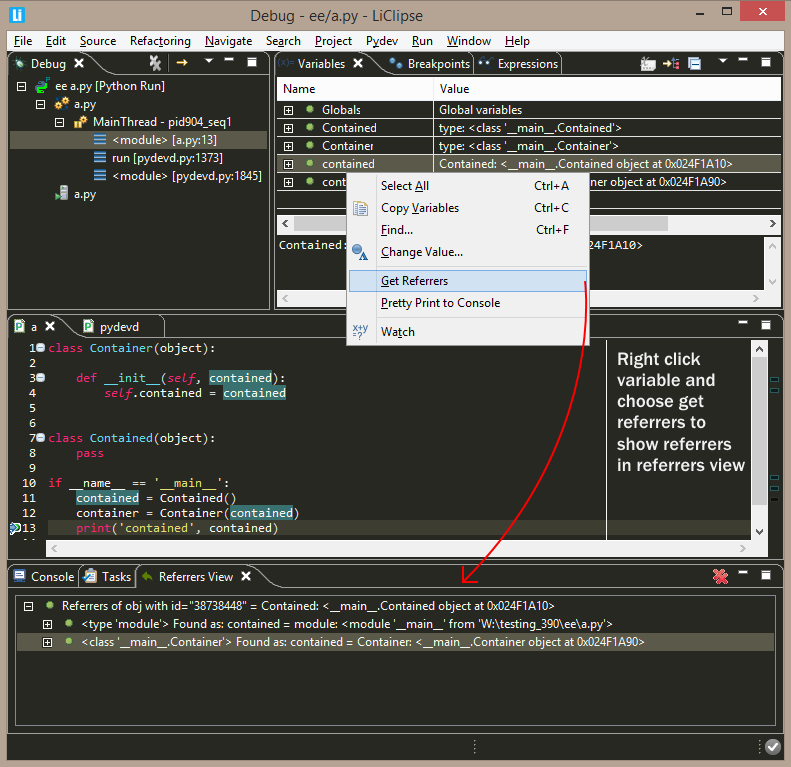
Task: Expand the lowercase contained variable row
Action: [289, 165]
